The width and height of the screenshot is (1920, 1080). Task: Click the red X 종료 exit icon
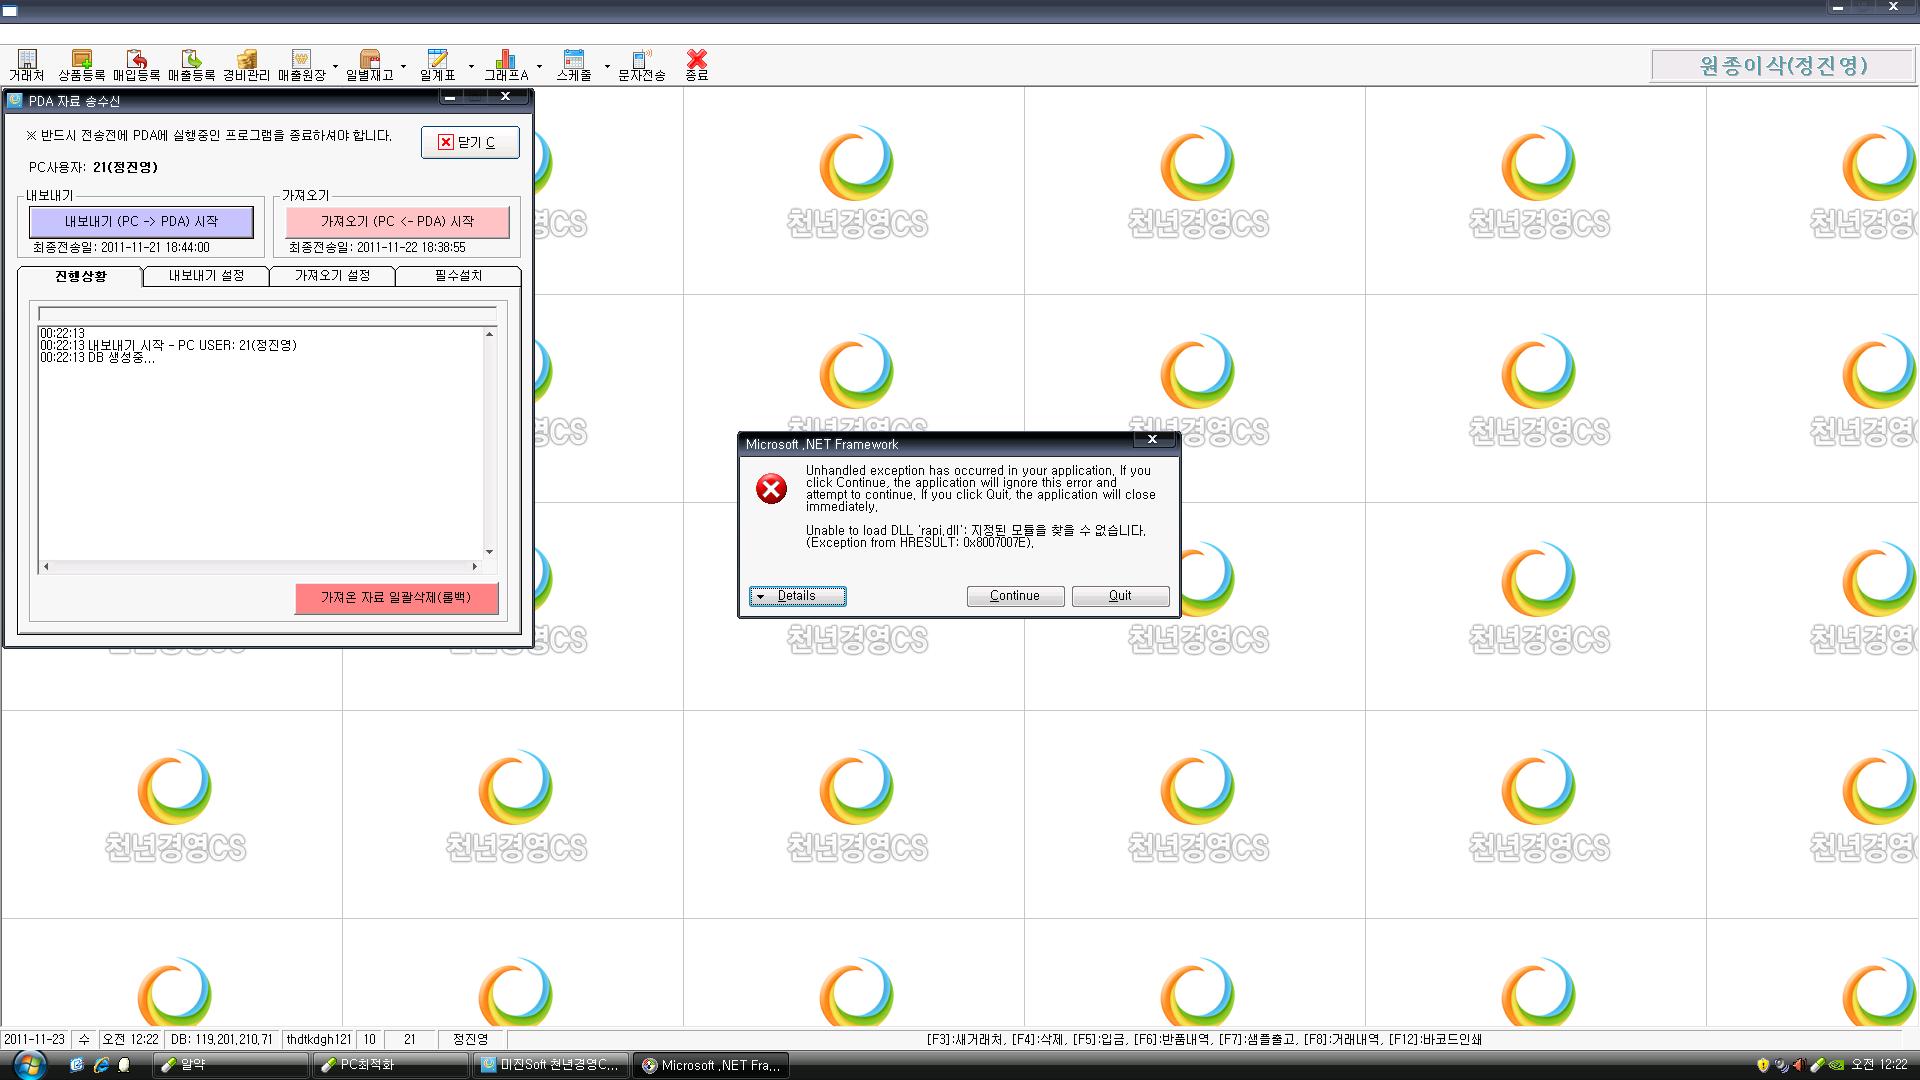697,65
